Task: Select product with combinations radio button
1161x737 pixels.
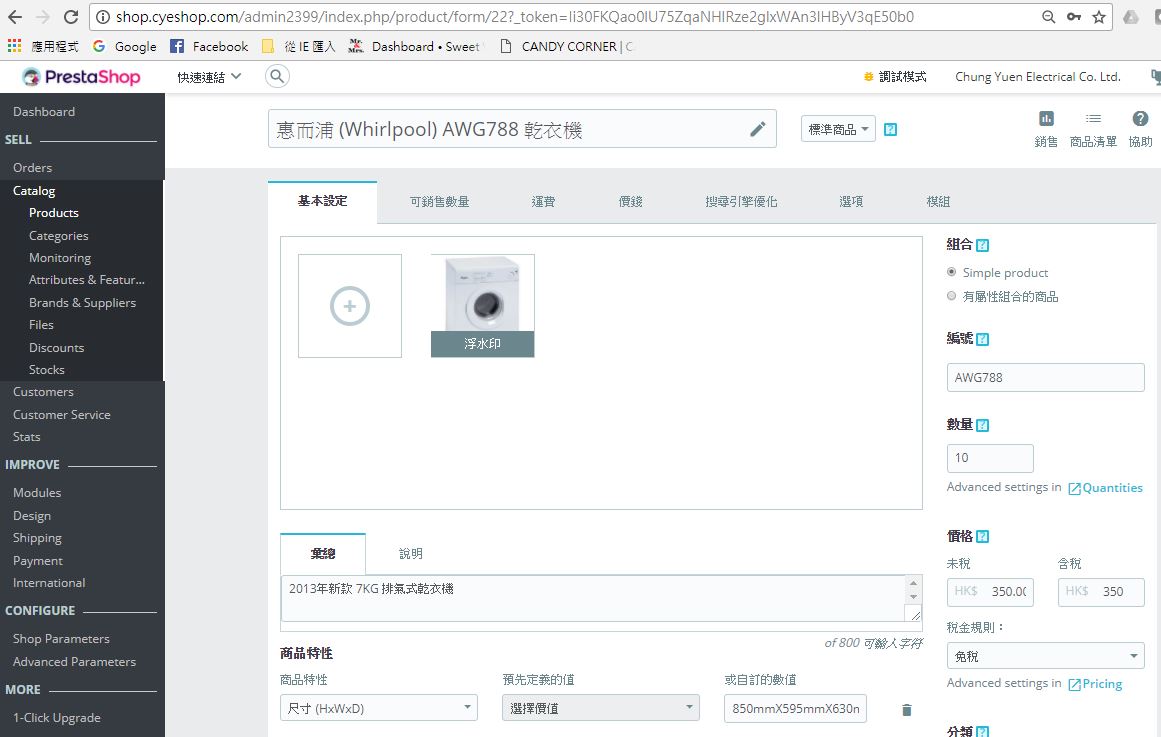Action: 951,296
